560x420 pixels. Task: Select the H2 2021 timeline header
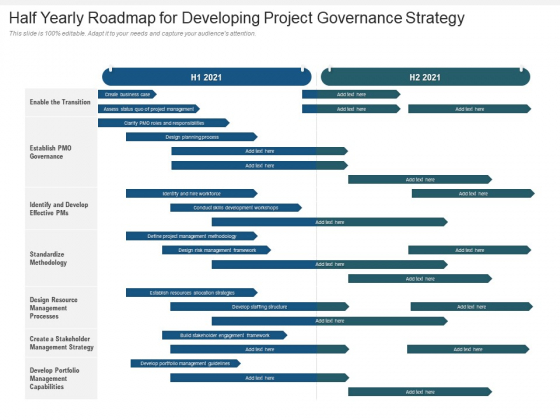pos(425,77)
